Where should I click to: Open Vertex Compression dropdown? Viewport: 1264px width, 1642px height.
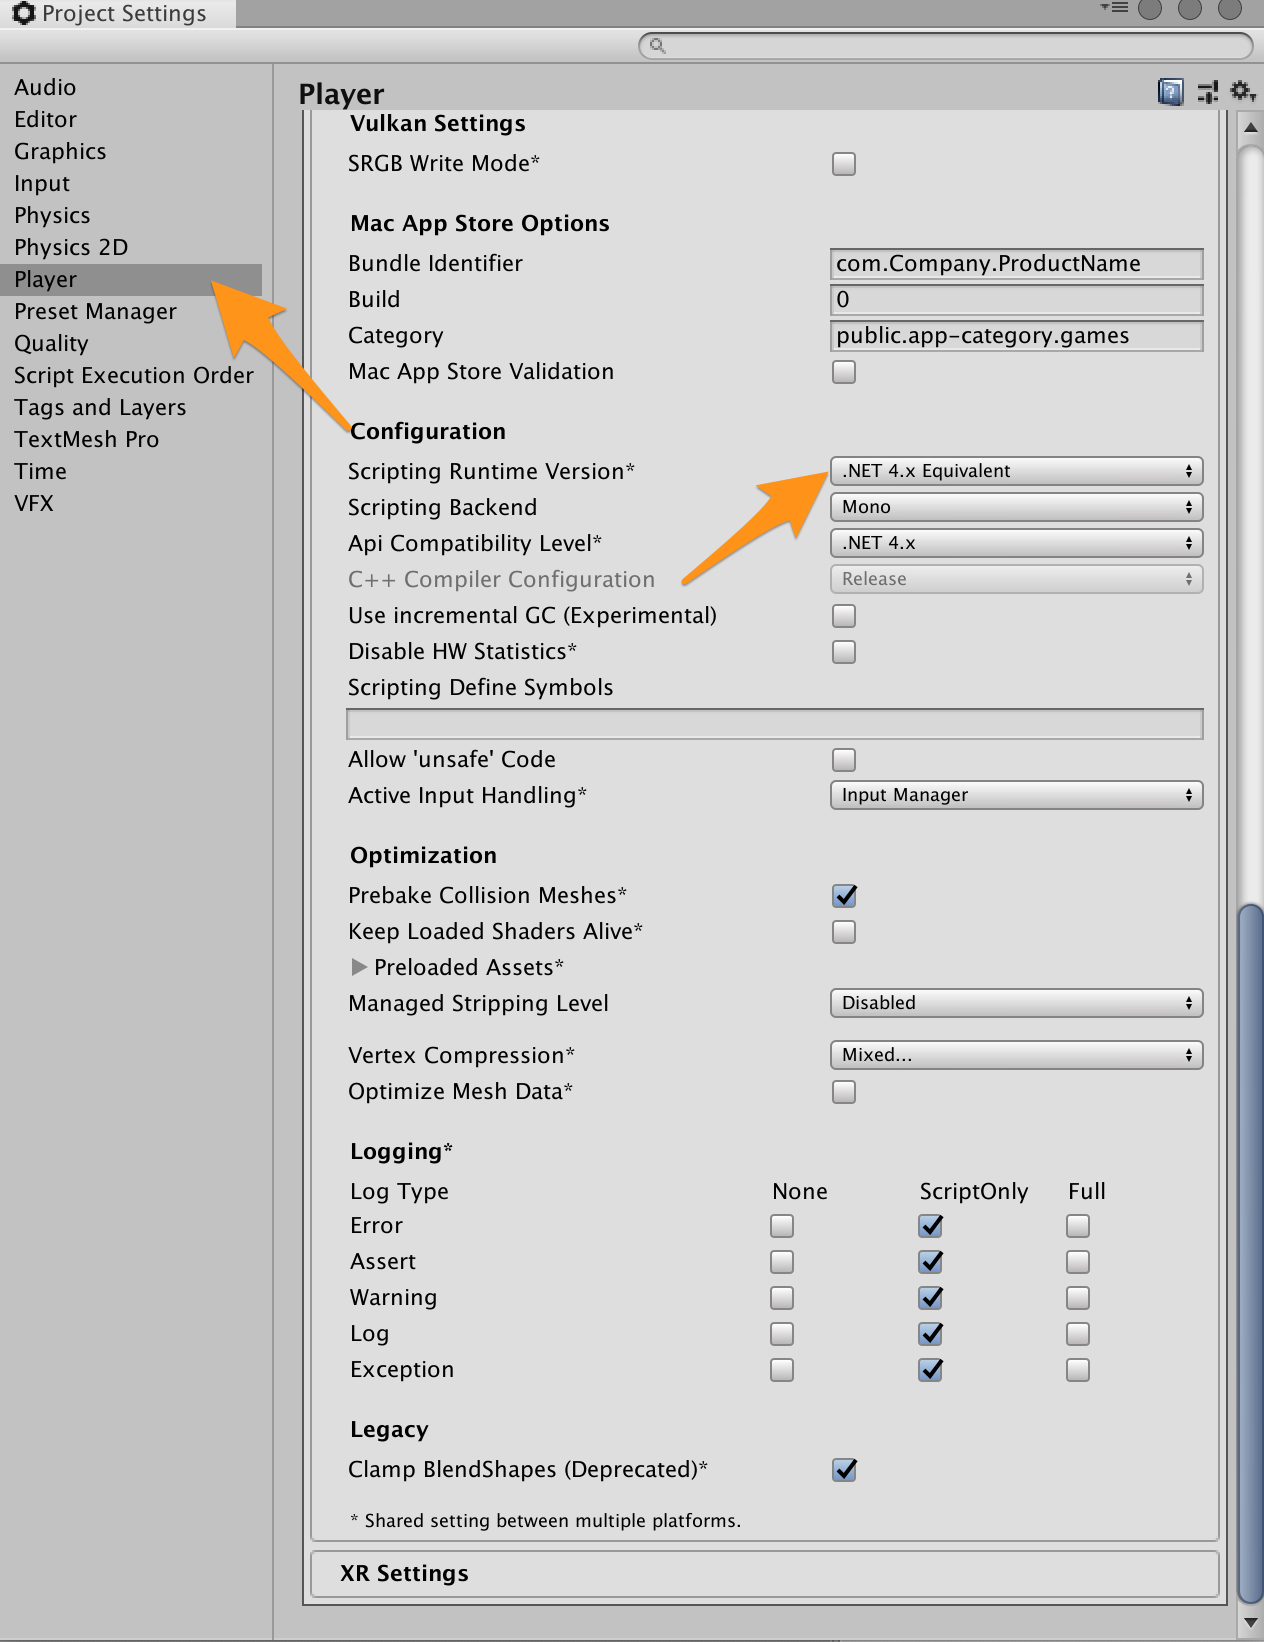tap(1016, 1055)
